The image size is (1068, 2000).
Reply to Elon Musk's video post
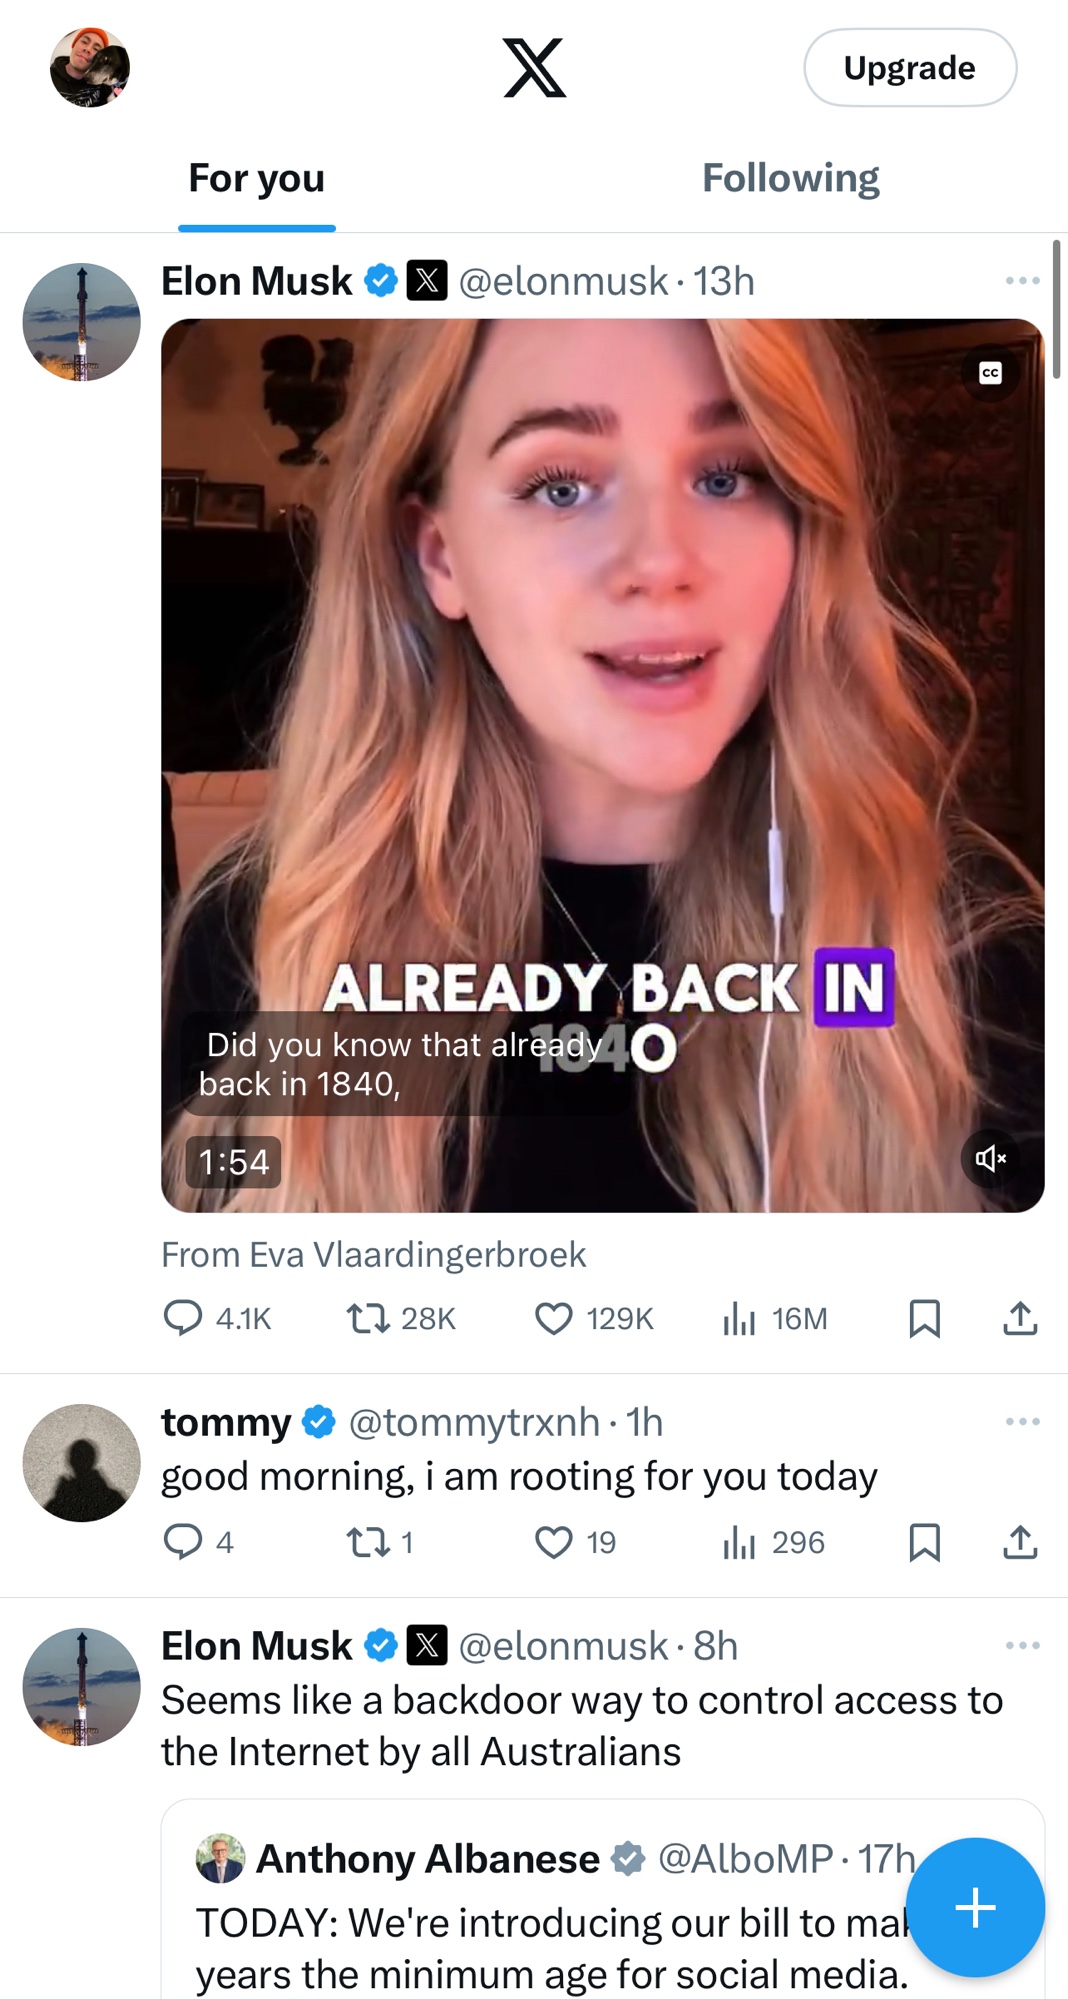[183, 1318]
